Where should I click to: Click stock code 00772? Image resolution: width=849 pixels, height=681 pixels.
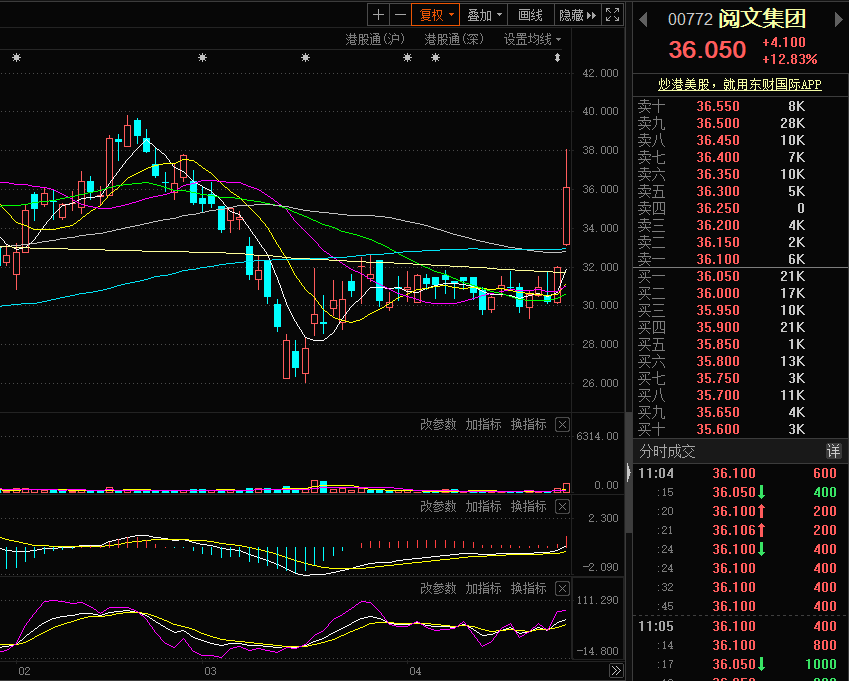click(690, 20)
